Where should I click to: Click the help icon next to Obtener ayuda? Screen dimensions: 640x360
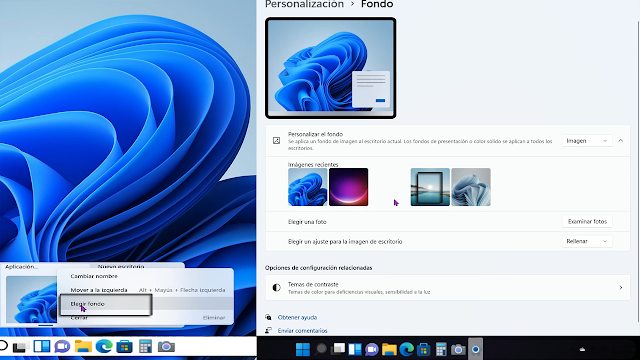coord(268,317)
